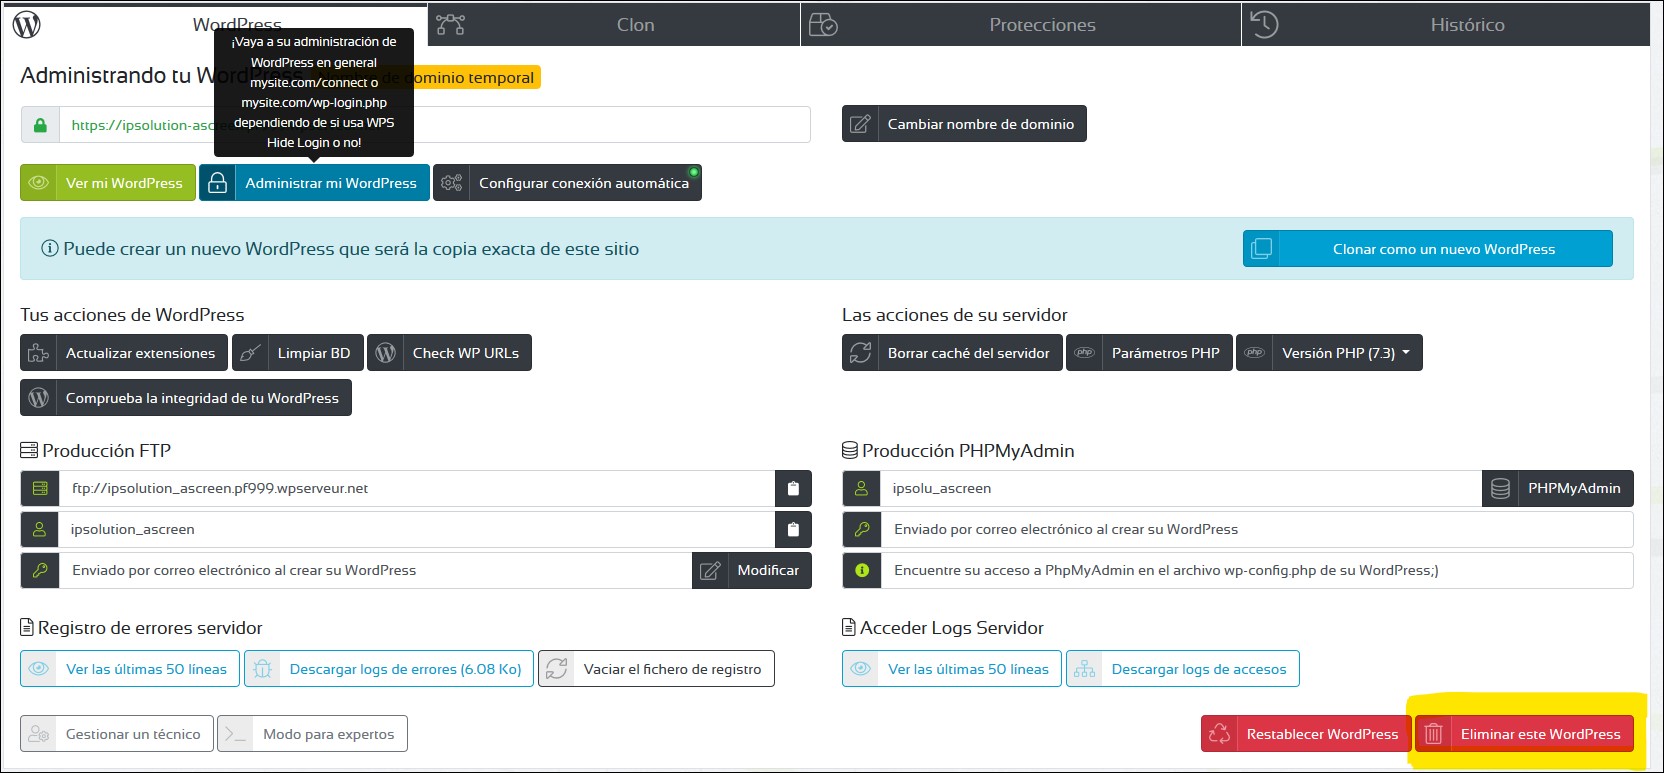Click the Protecciones shield icon
Viewport: 1664px width, 773px height.
pyautogui.click(x=823, y=24)
